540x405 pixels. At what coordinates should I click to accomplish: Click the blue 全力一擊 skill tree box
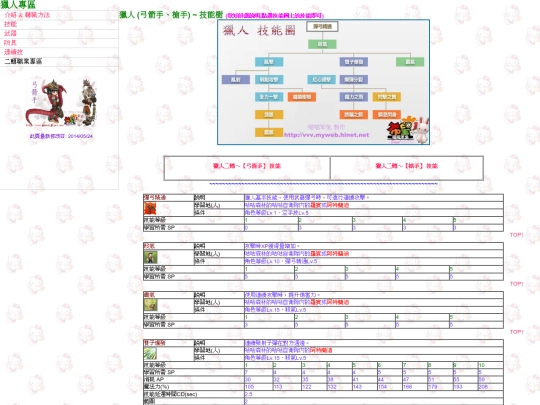[269, 97]
